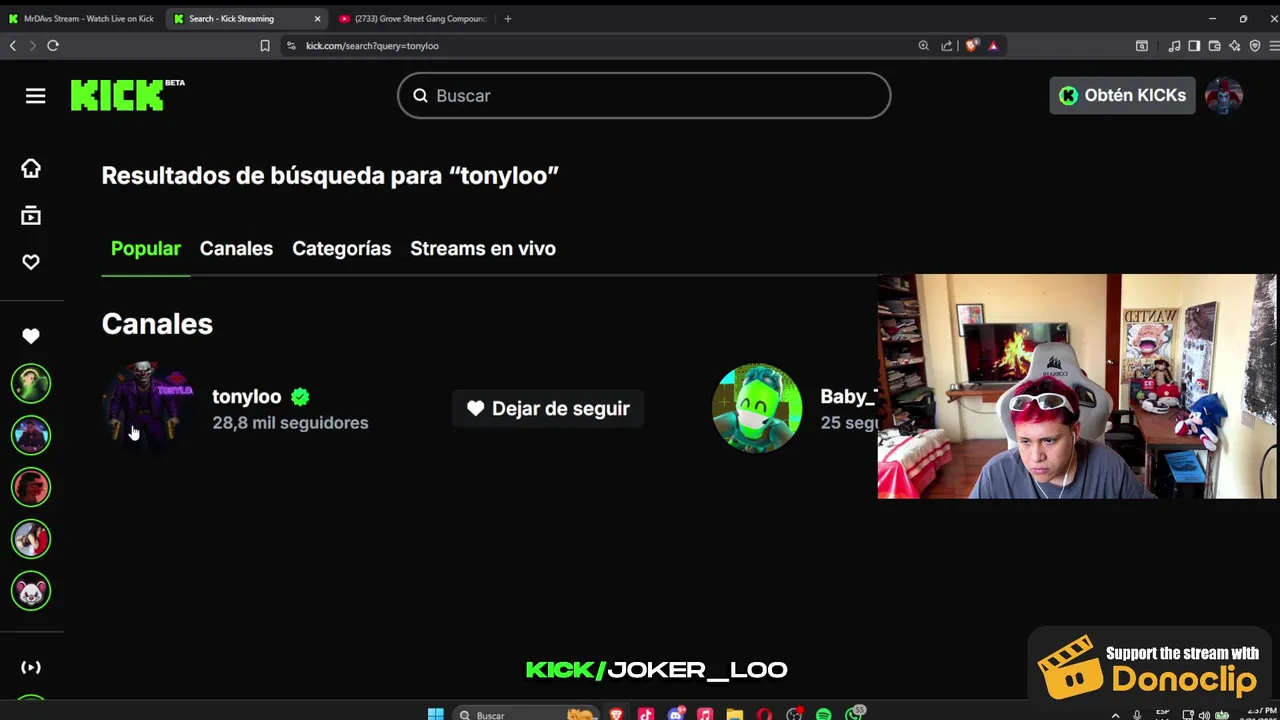Switch to Grove Street Gang YouTube tab
This screenshot has width=1280, height=720.
pyautogui.click(x=413, y=18)
